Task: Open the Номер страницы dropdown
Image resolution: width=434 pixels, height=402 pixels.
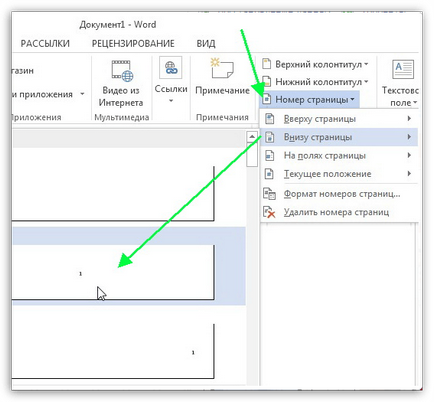Action: (309, 99)
